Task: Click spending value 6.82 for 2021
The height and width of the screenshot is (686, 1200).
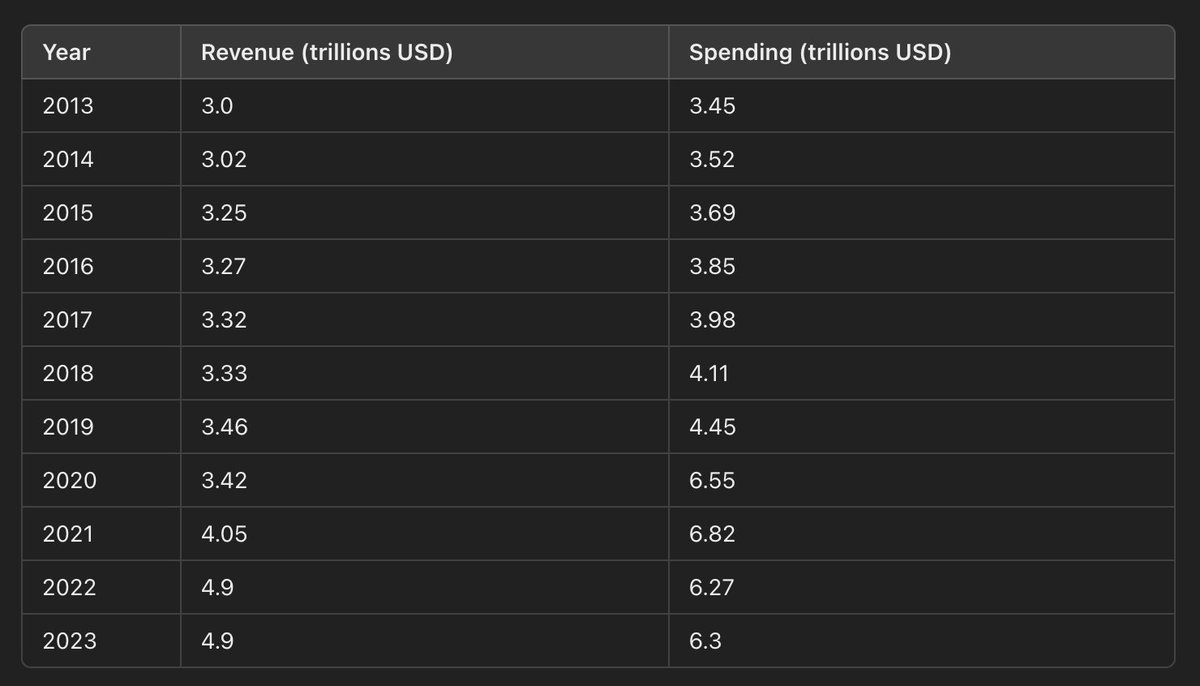Action: (712, 534)
